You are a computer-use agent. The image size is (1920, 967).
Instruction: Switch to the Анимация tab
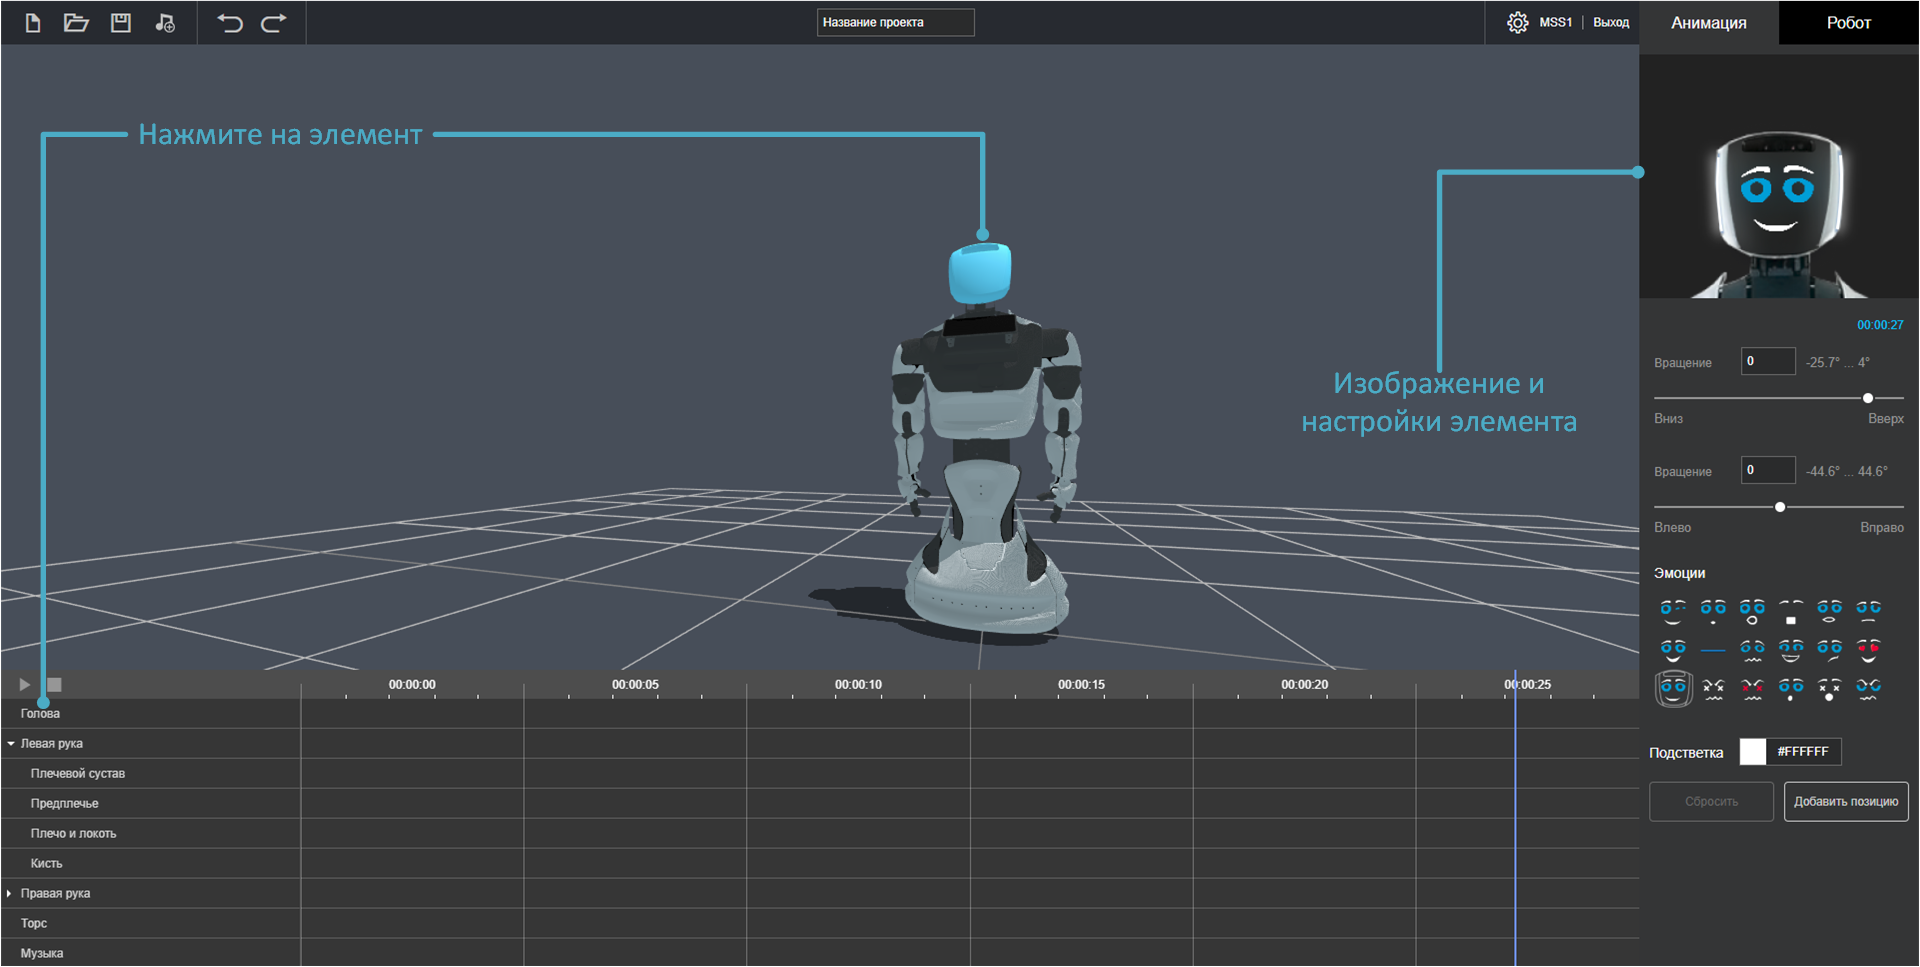[x=1708, y=23]
